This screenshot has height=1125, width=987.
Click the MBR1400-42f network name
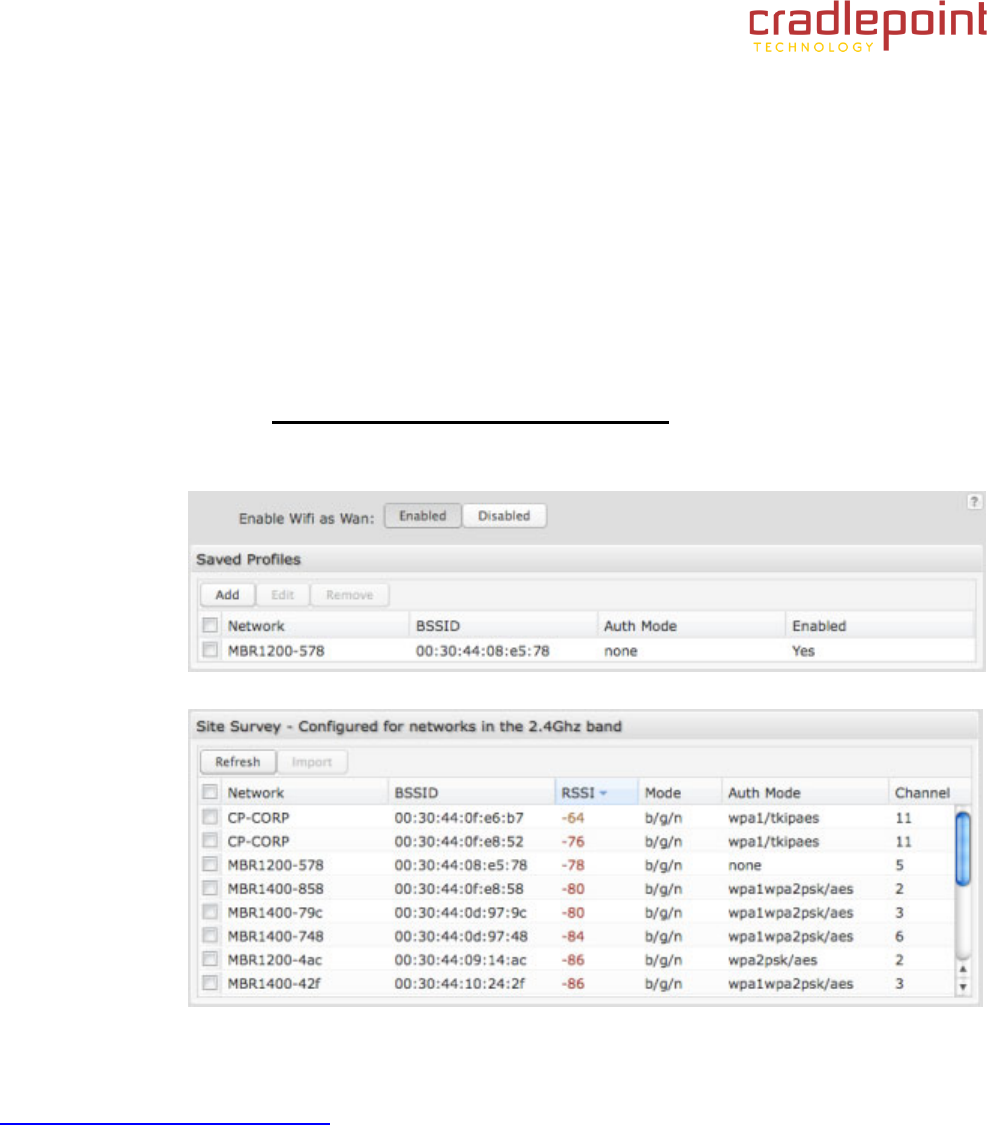(274, 984)
